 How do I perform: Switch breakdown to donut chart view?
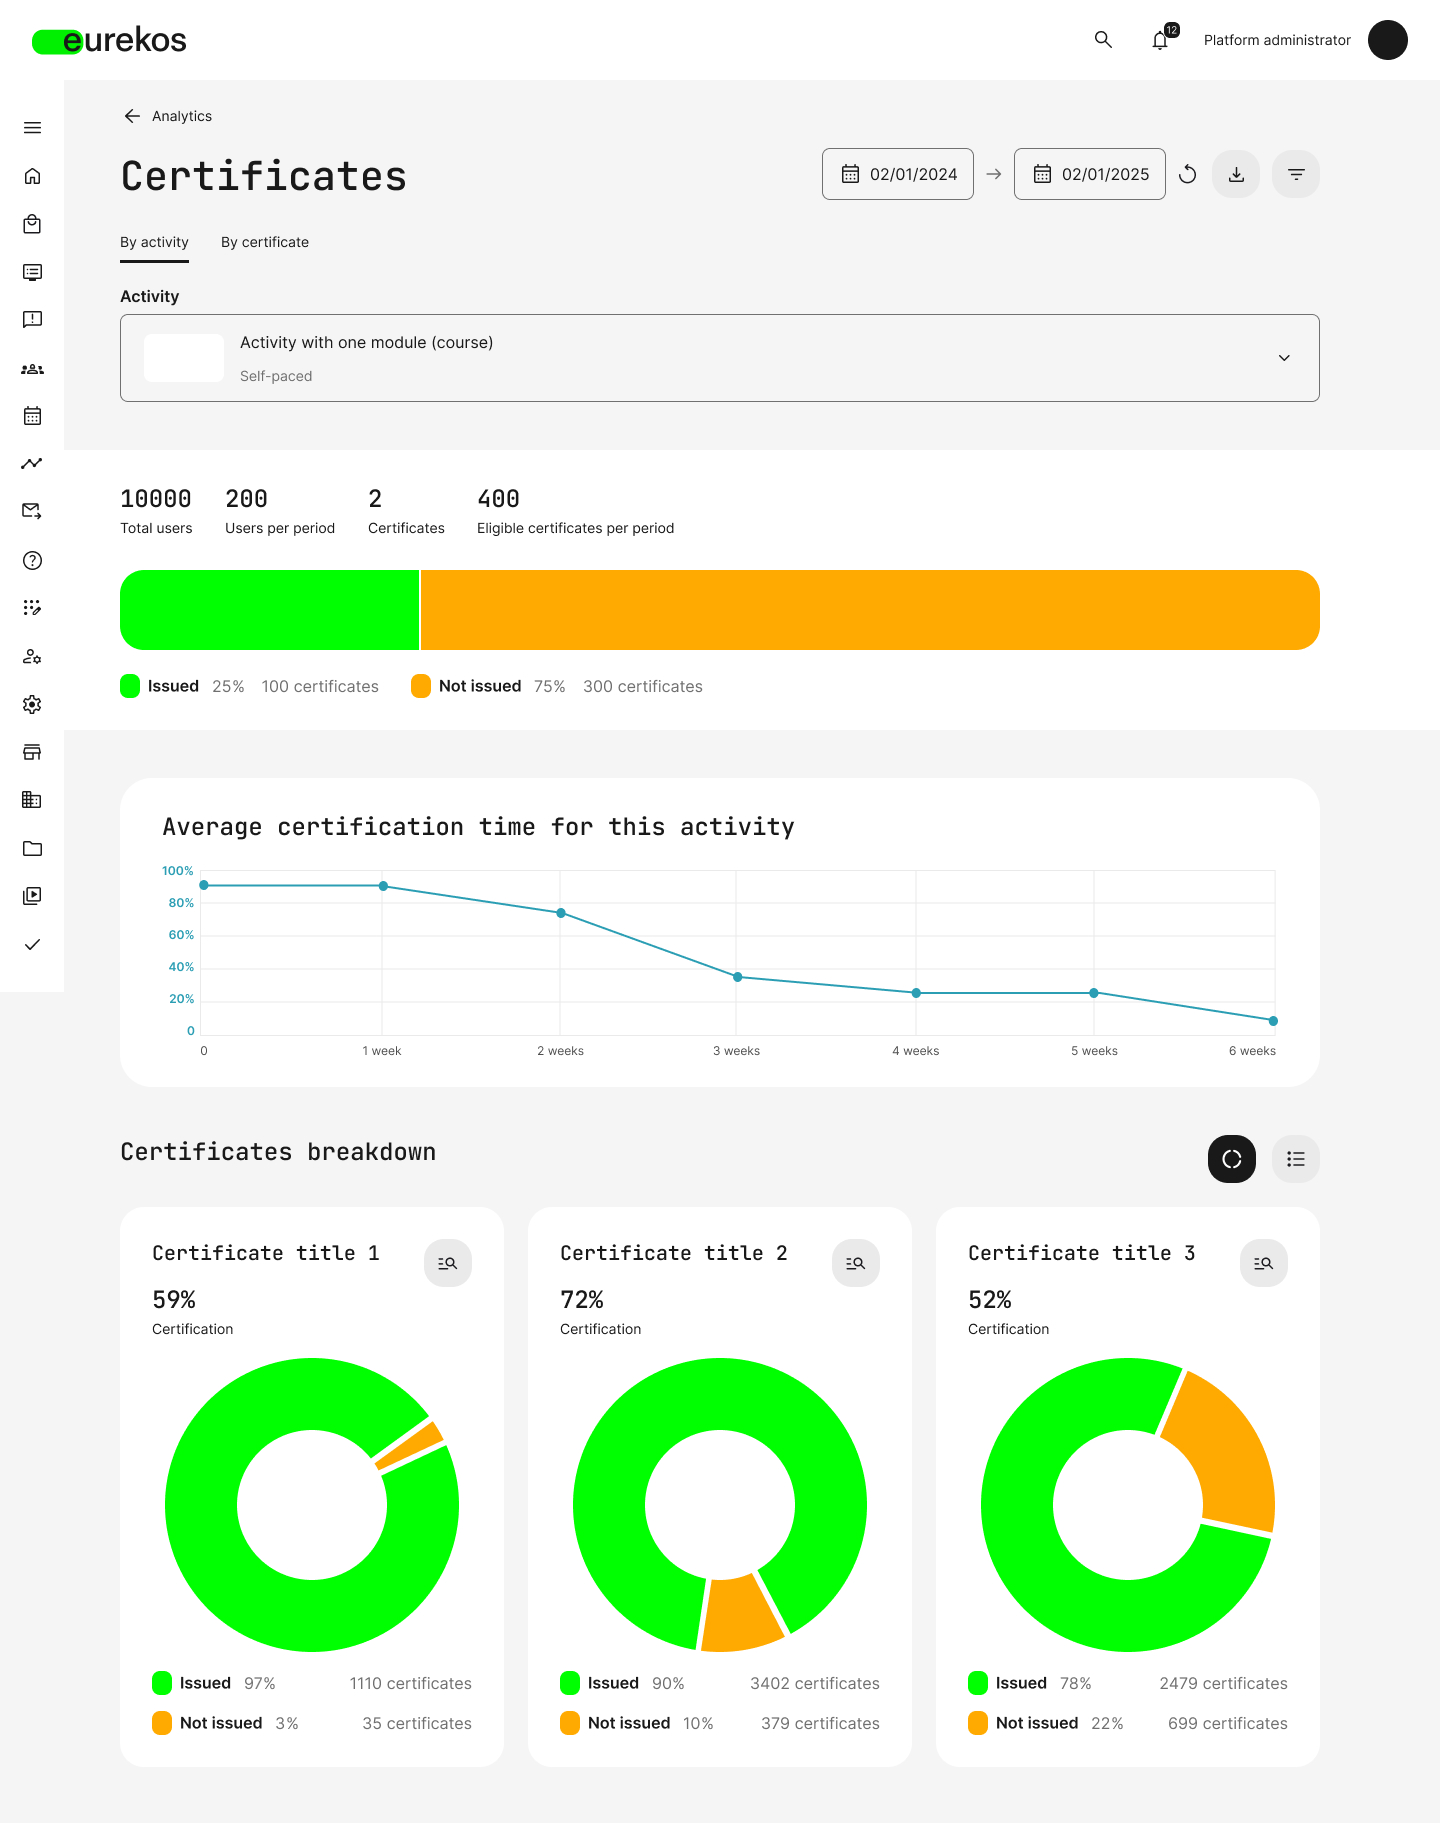pyautogui.click(x=1232, y=1159)
